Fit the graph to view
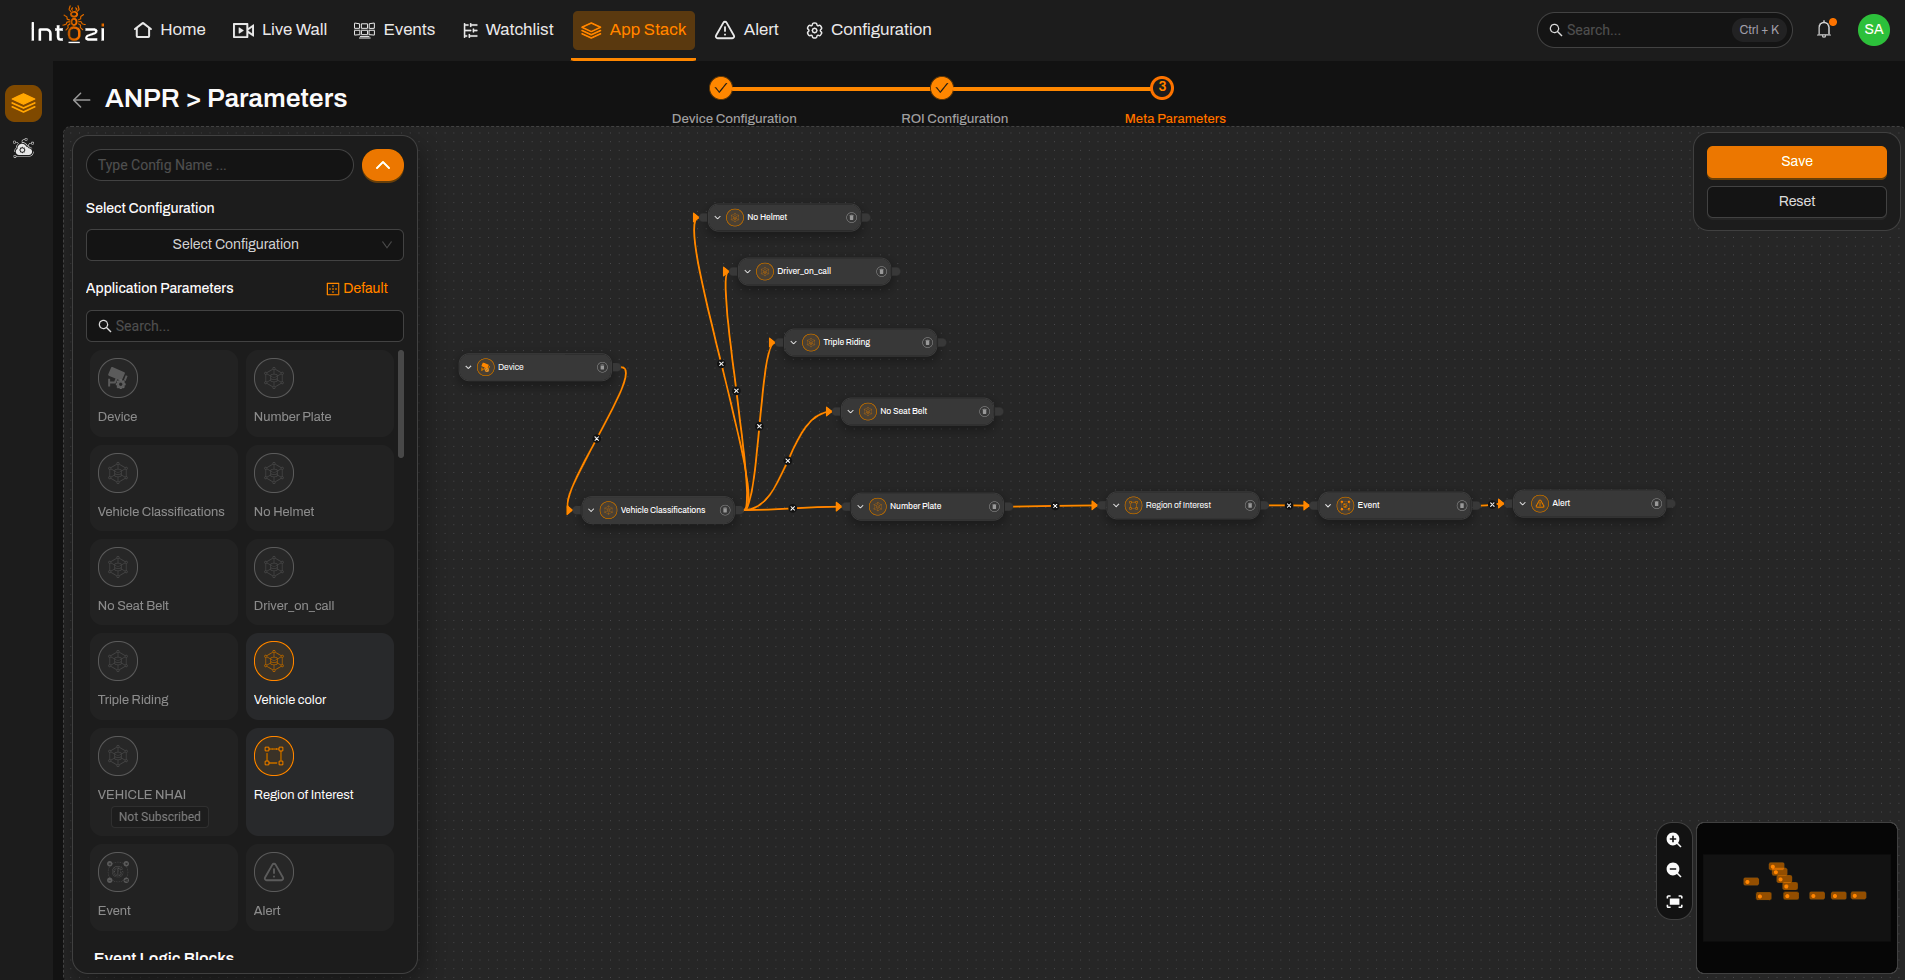The image size is (1905, 980). pyautogui.click(x=1674, y=902)
